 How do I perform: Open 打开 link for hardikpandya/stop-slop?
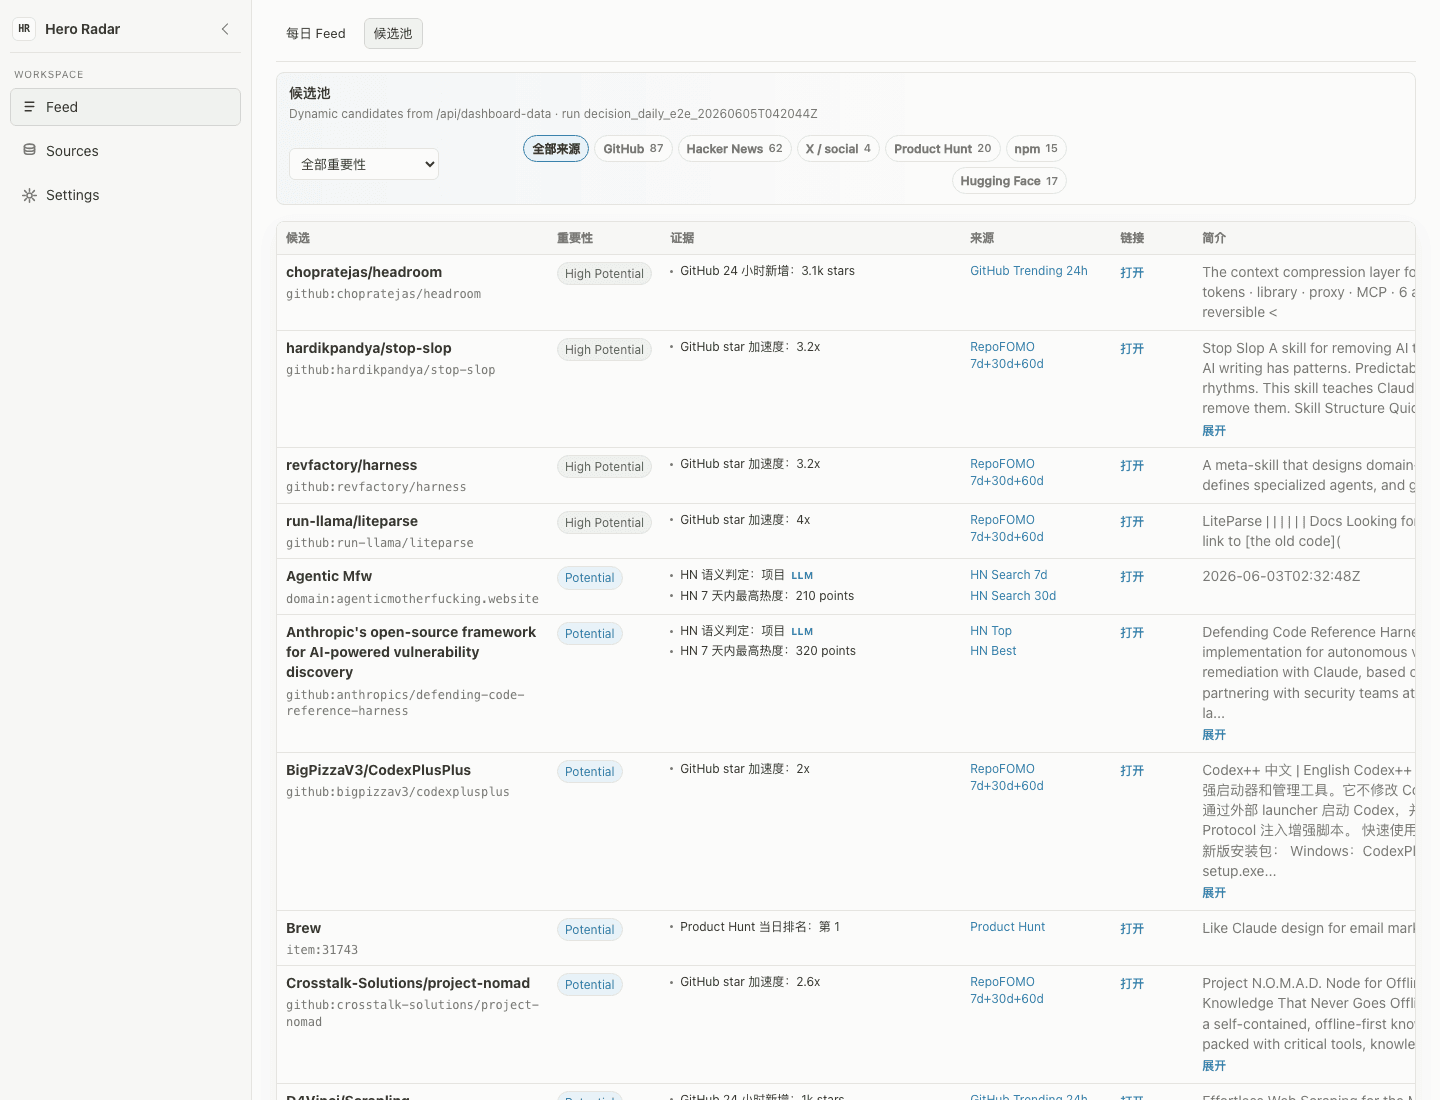click(x=1132, y=348)
